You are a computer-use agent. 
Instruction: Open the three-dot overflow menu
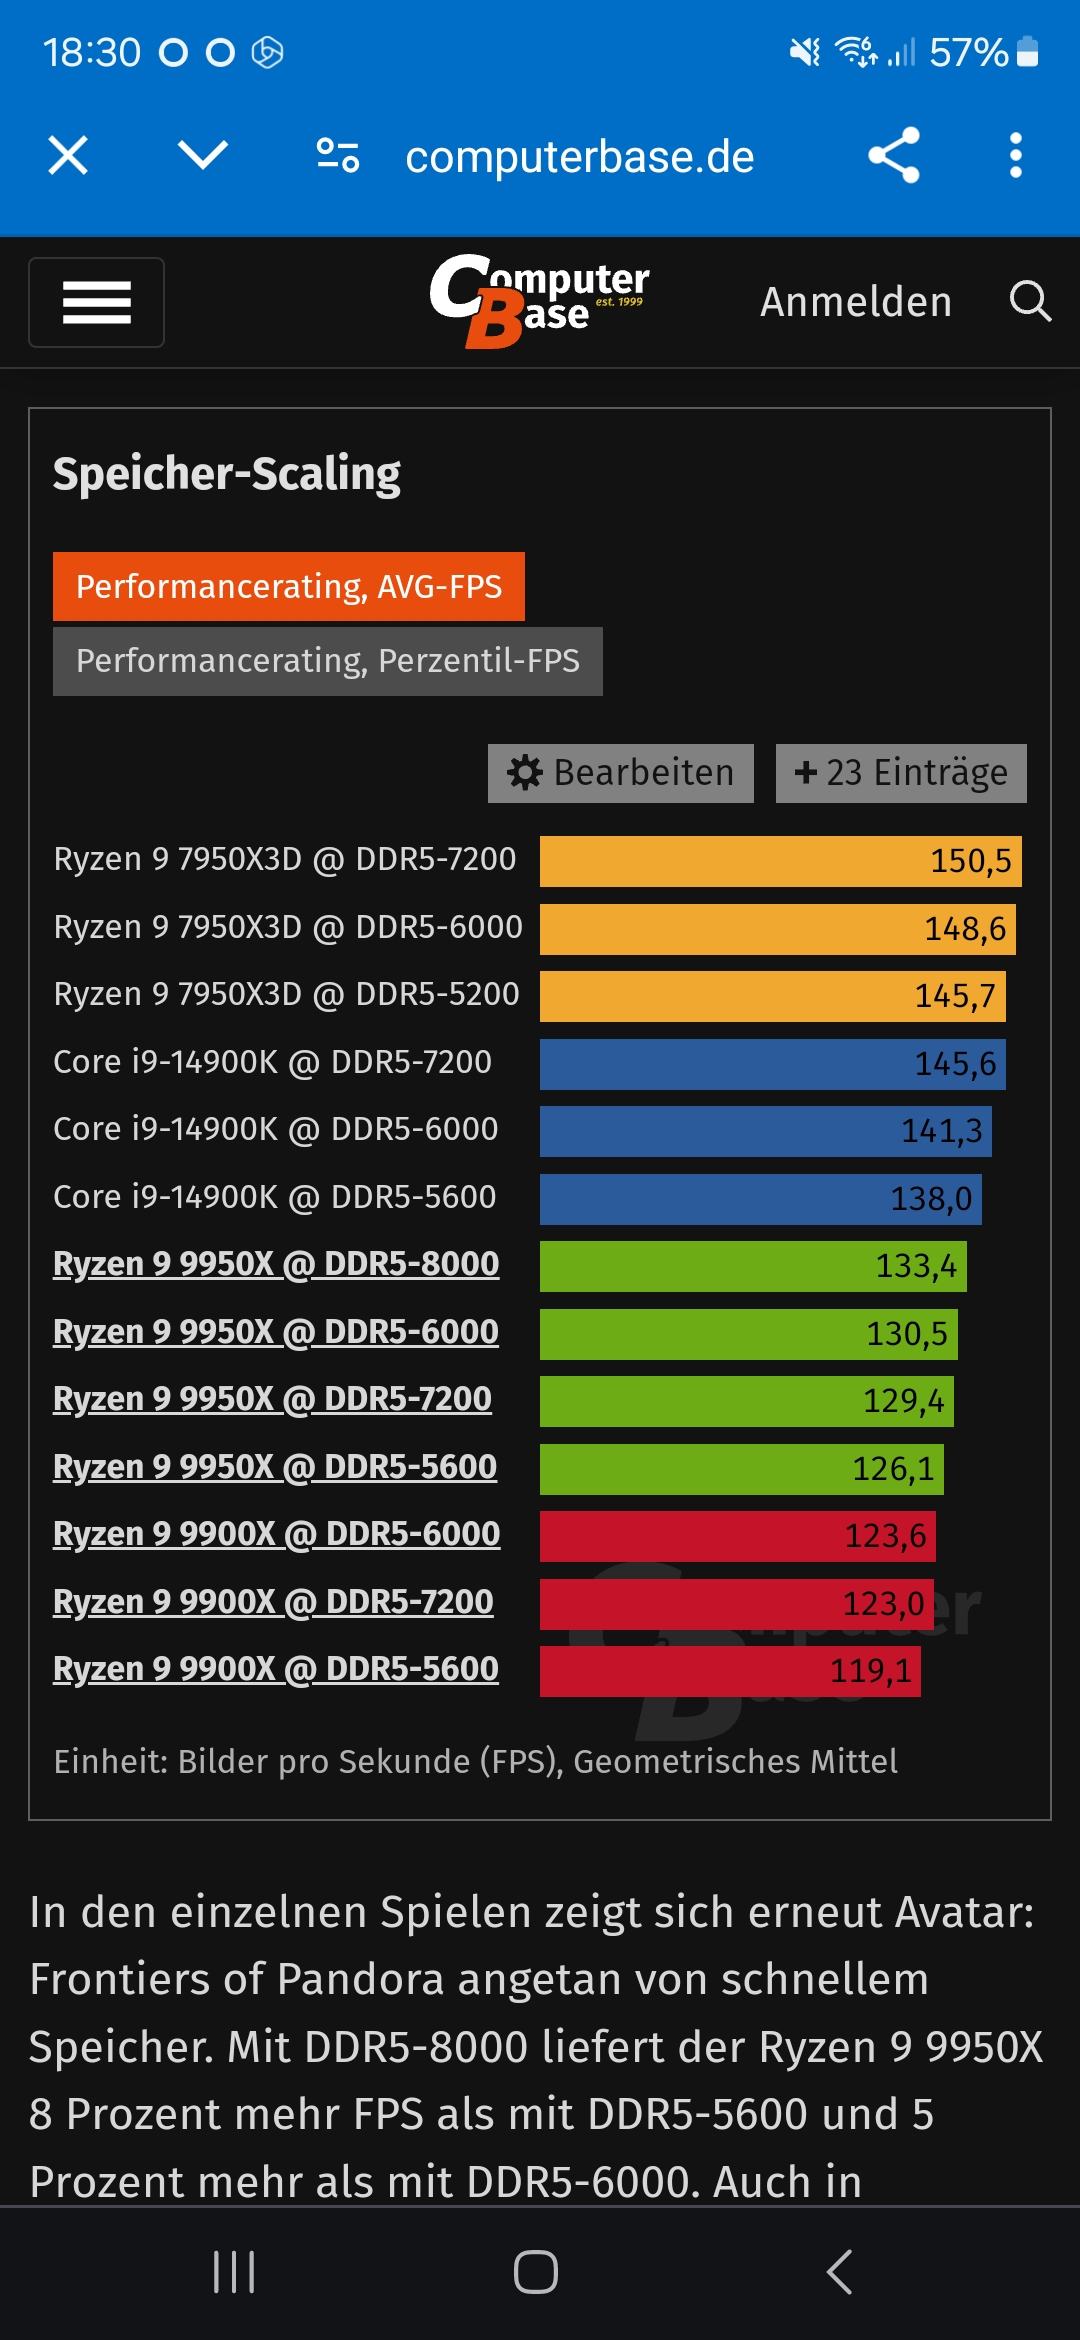[1015, 156]
